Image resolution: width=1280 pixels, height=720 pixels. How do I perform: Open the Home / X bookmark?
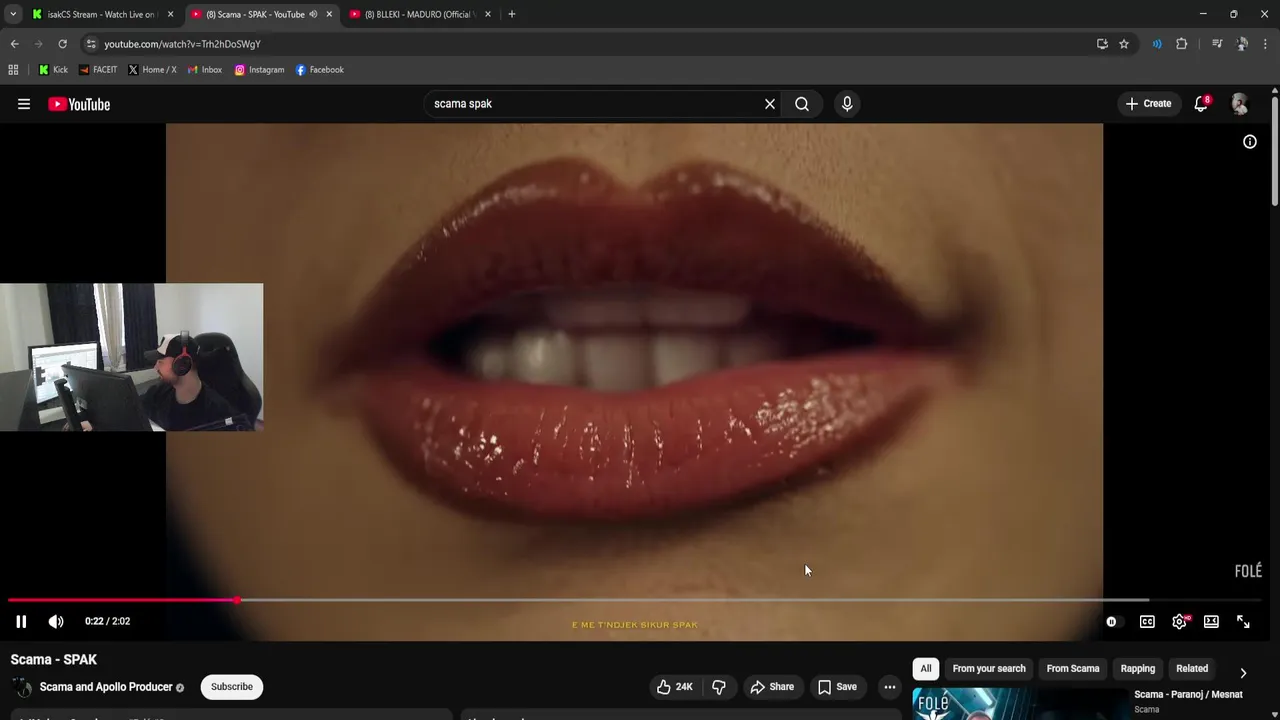coord(152,70)
